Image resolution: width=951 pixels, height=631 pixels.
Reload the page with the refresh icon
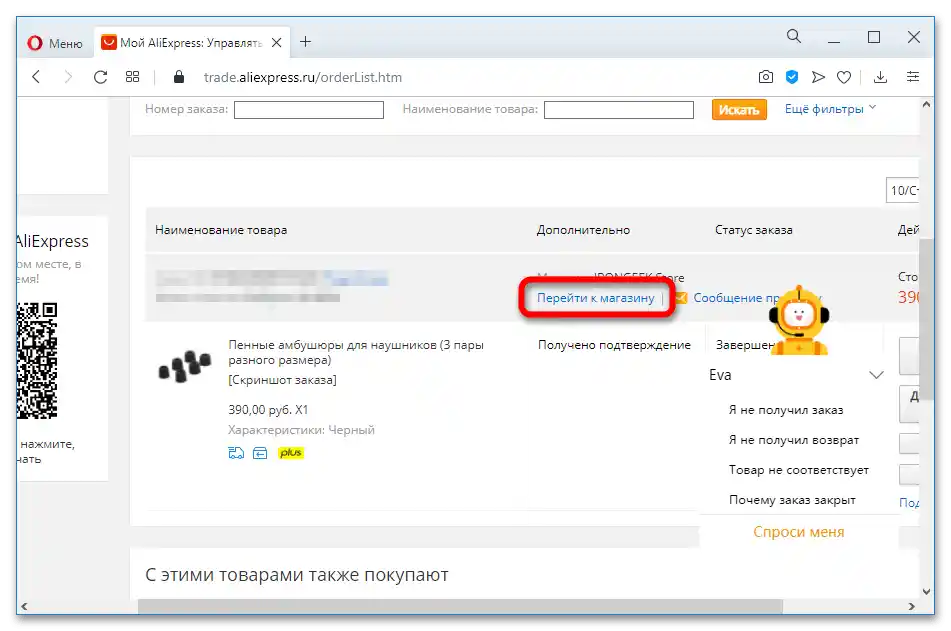pyautogui.click(x=100, y=77)
